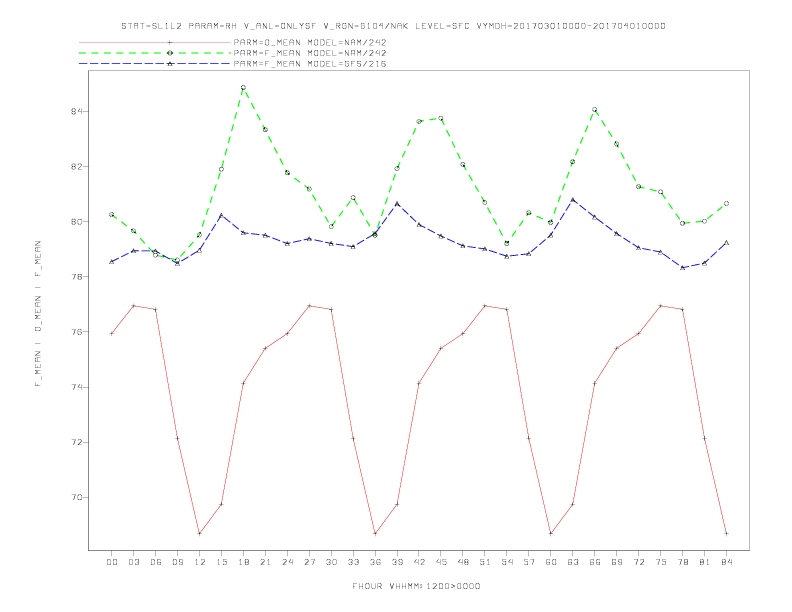Click the x-axis tick label 12

[200, 562]
